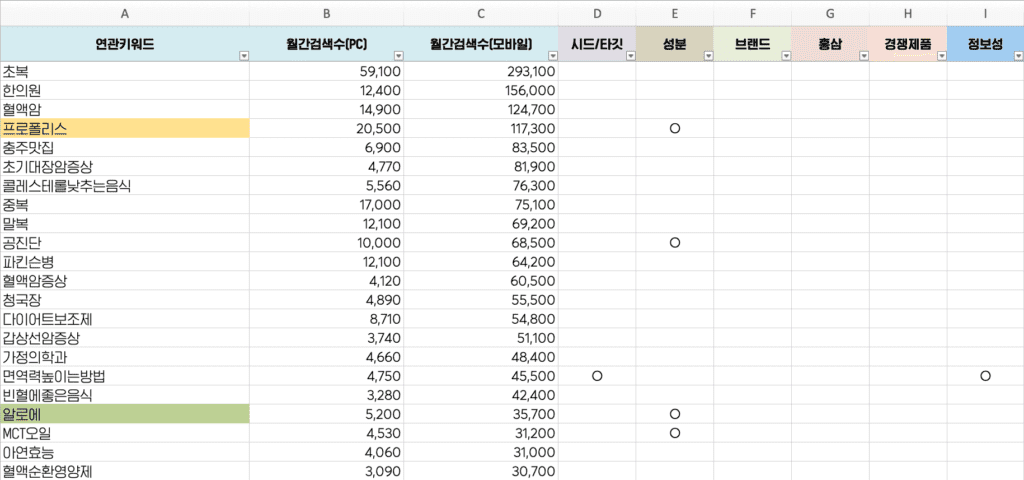Select the O mark in the 프로폴리스 row
This screenshot has height=480, width=1024.
(675, 129)
